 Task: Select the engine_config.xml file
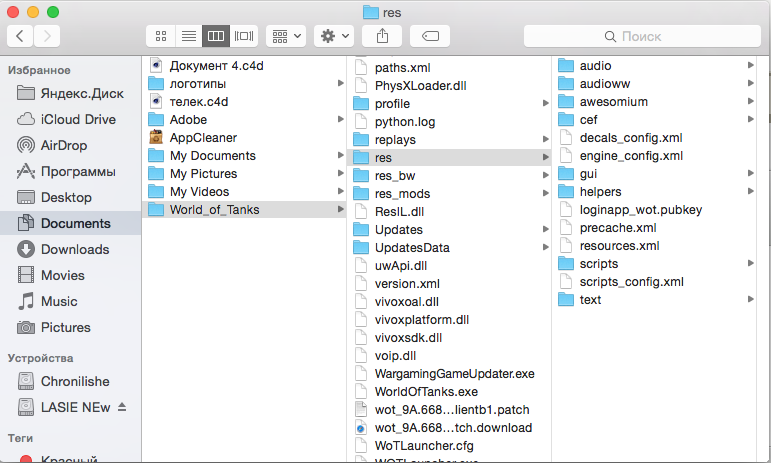[x=630, y=156]
